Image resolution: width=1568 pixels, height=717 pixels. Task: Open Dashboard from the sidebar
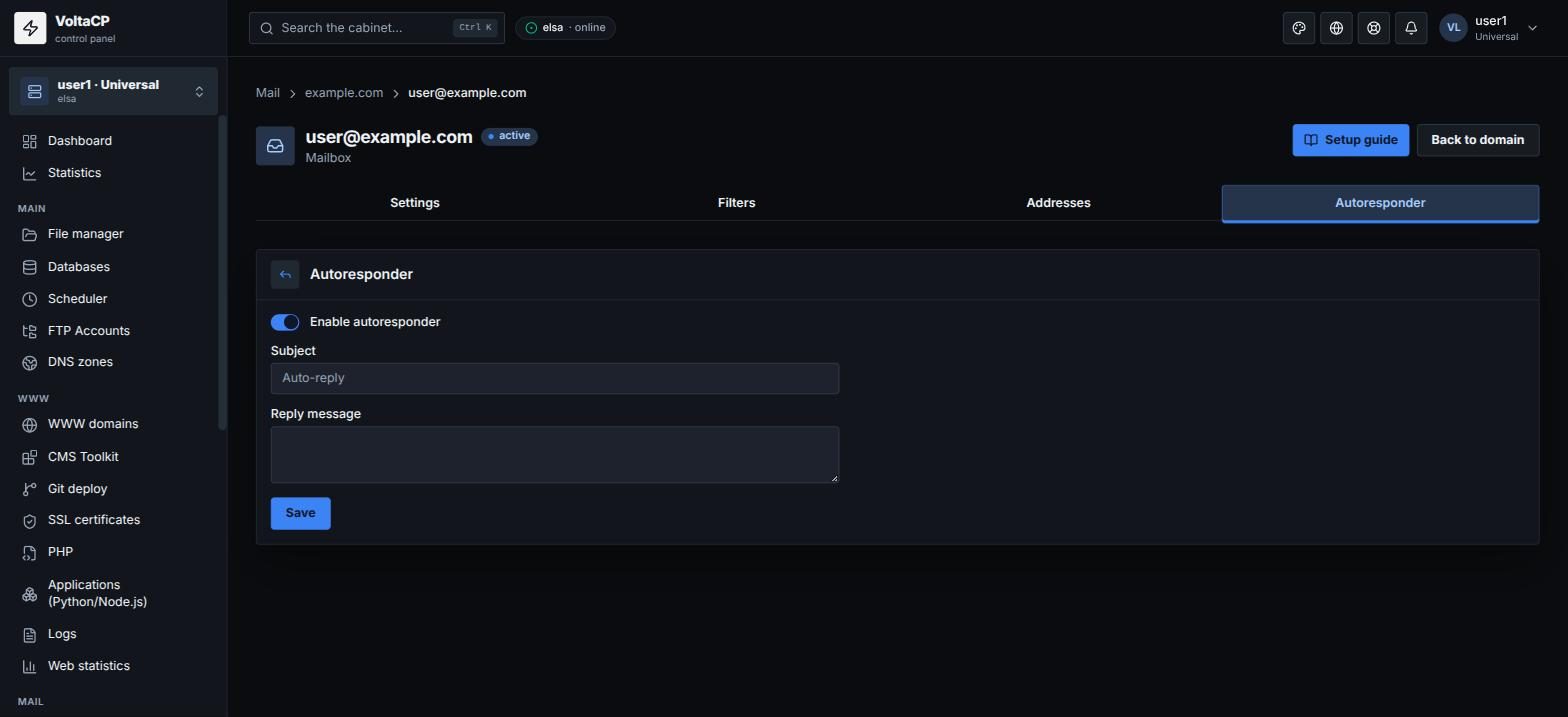click(x=113, y=141)
